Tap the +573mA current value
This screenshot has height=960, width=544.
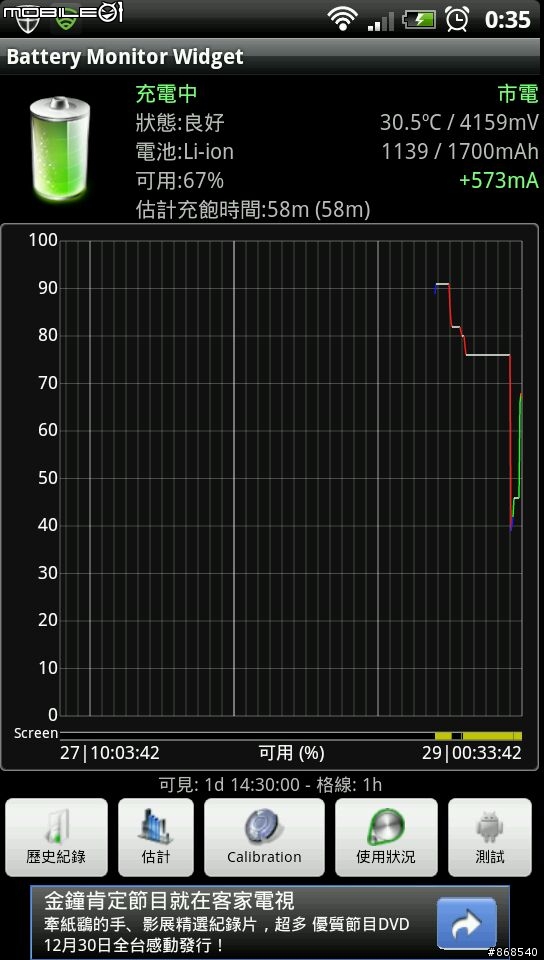(499, 181)
